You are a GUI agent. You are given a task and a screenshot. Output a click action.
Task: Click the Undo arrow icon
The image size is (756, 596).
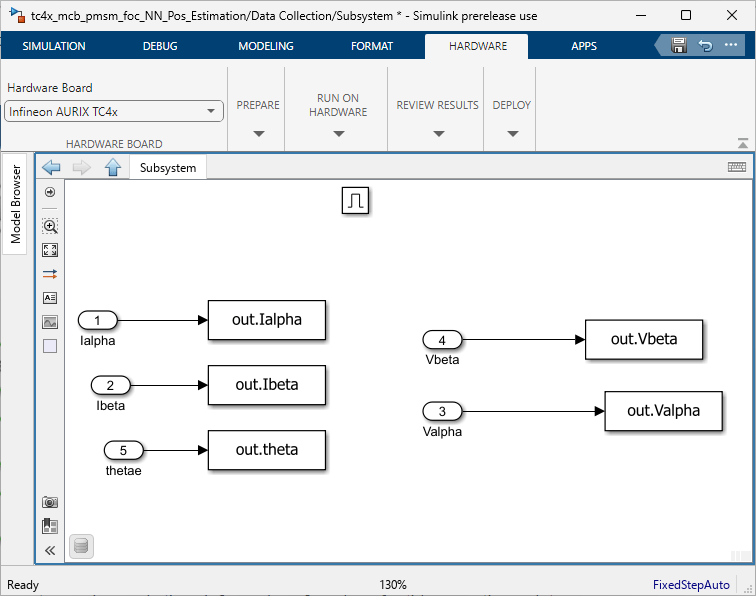(x=705, y=45)
